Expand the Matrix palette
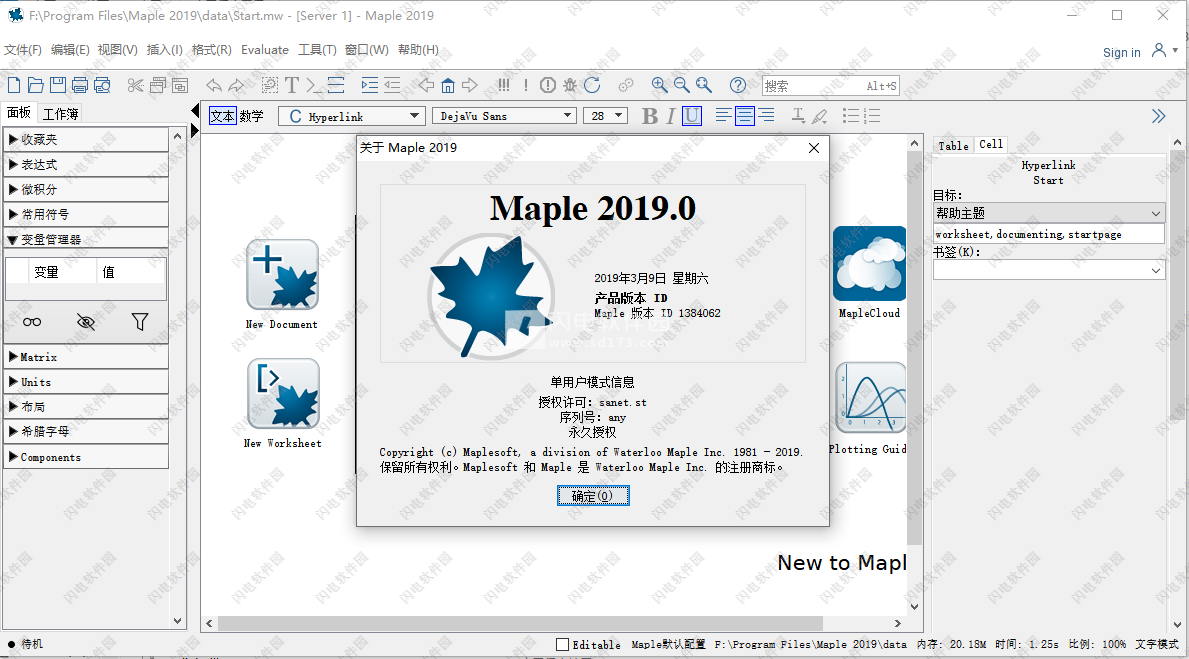This screenshot has width=1189, height=659. pos(86,357)
